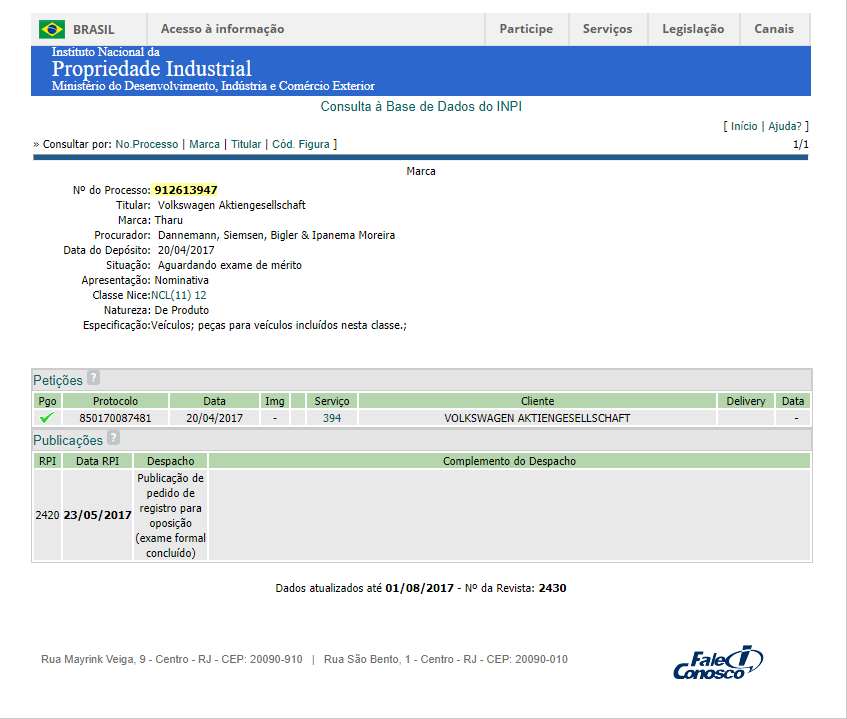This screenshot has height=719, width=847.
Task: Click the Revista number 2430
Action: 553,588
